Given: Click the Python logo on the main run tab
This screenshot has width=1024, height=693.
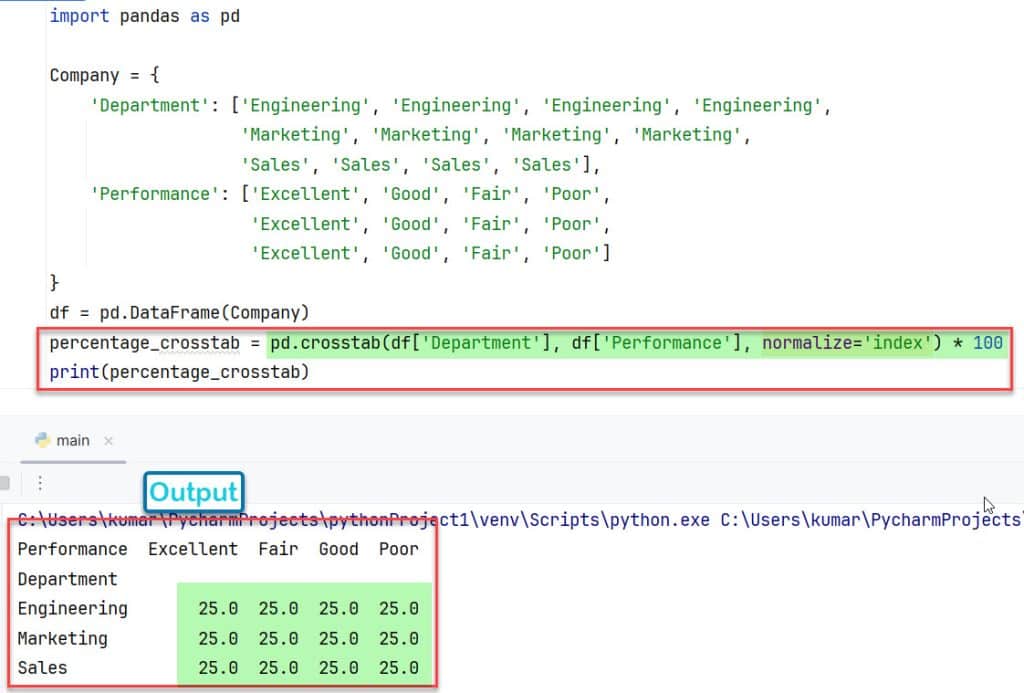Looking at the screenshot, I should (42, 440).
